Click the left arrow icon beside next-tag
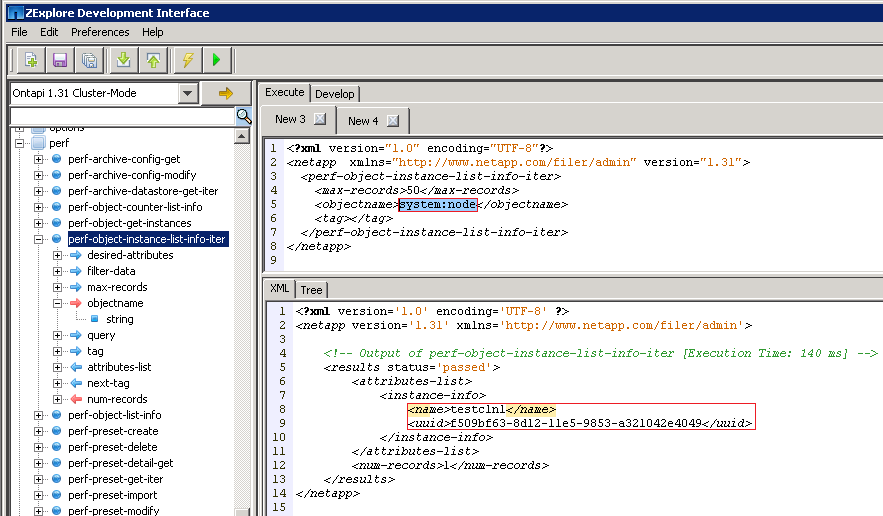This screenshot has height=516, width=883. [75, 383]
